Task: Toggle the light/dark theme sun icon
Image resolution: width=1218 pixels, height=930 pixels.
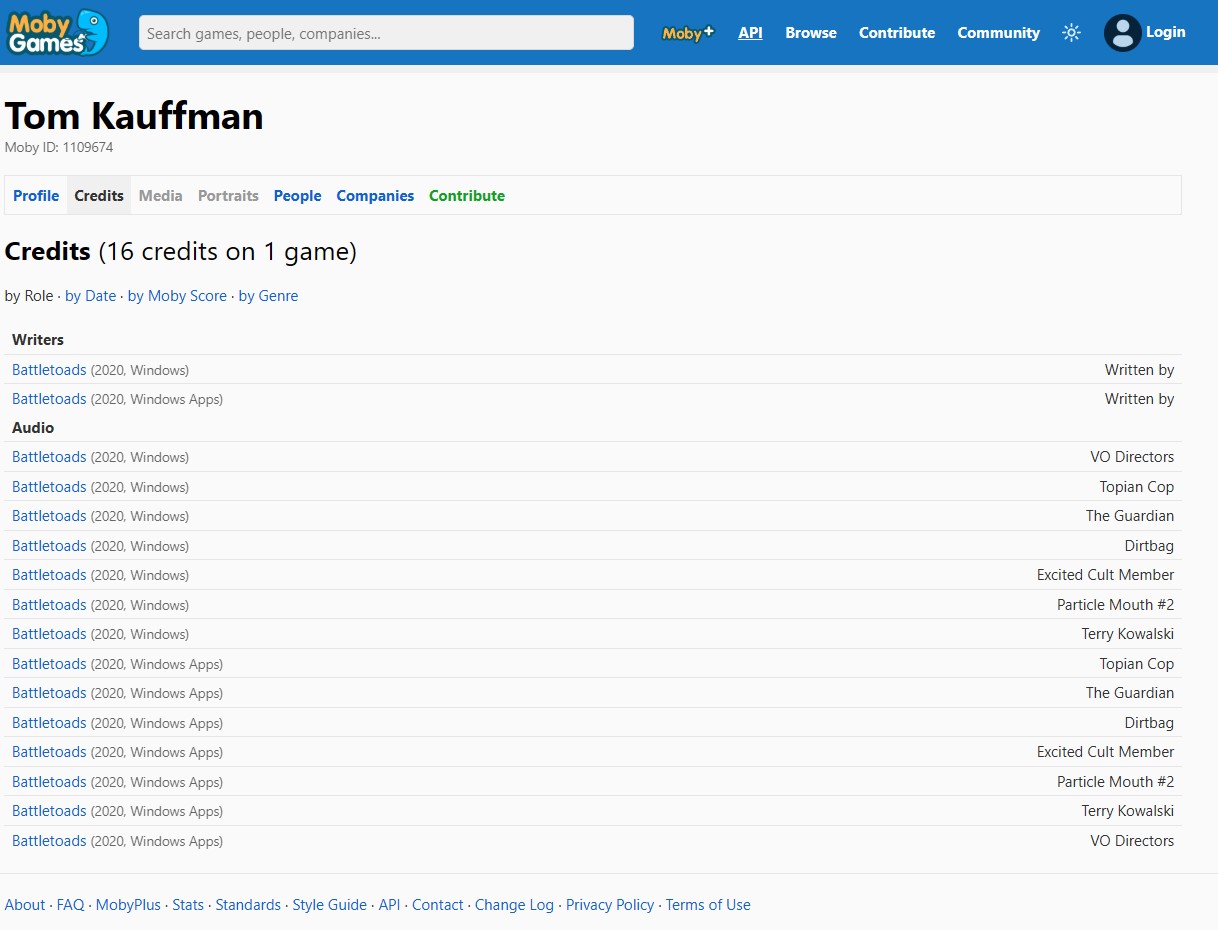Action: [x=1071, y=33]
